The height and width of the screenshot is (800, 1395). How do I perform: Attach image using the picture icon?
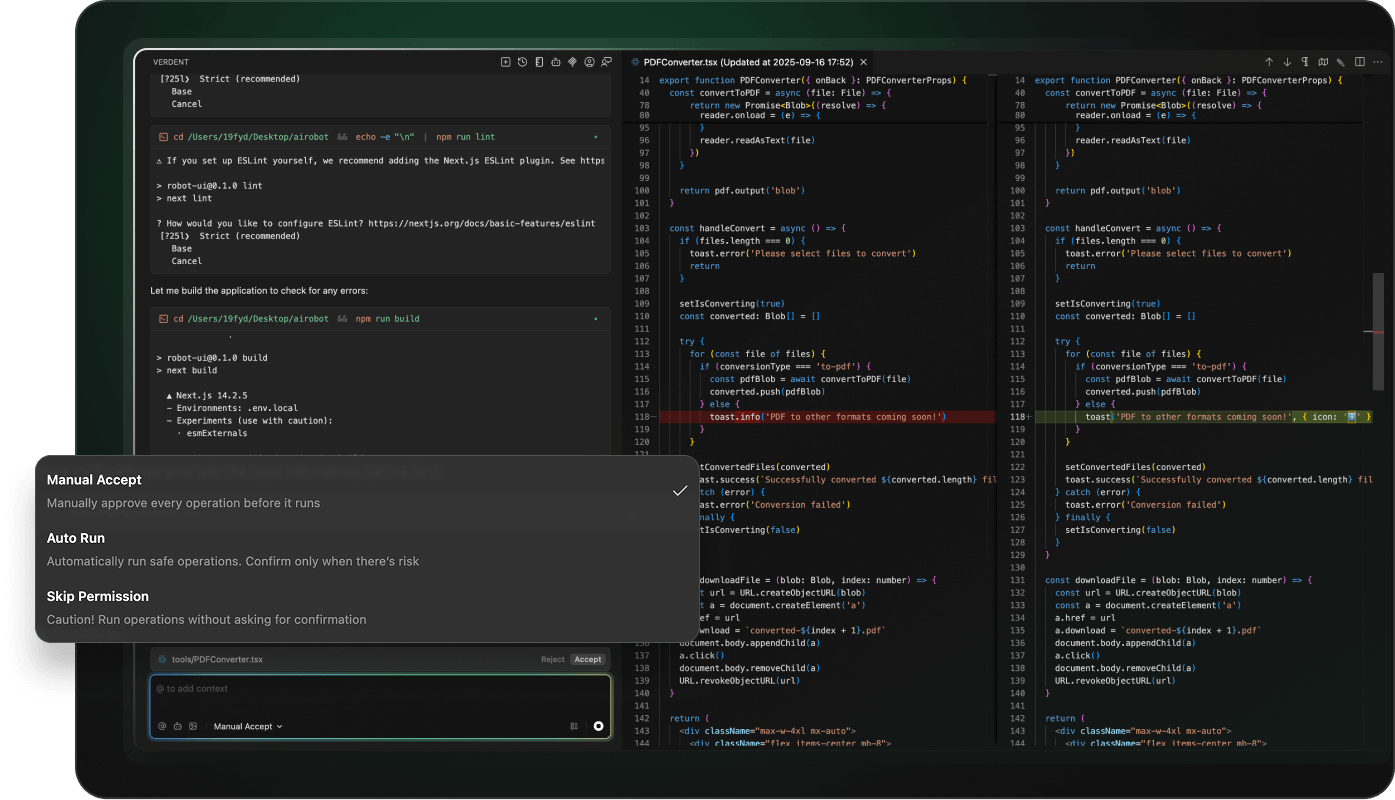pos(193,726)
